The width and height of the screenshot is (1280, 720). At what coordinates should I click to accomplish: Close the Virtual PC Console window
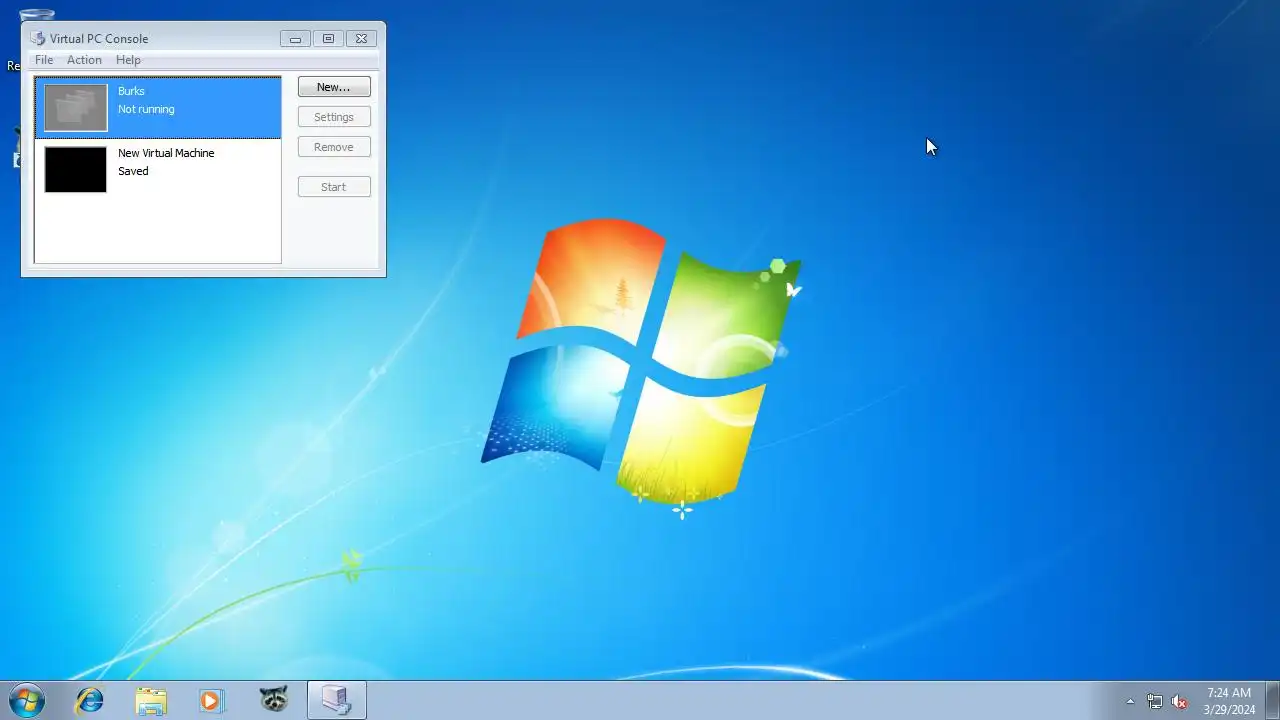(361, 39)
